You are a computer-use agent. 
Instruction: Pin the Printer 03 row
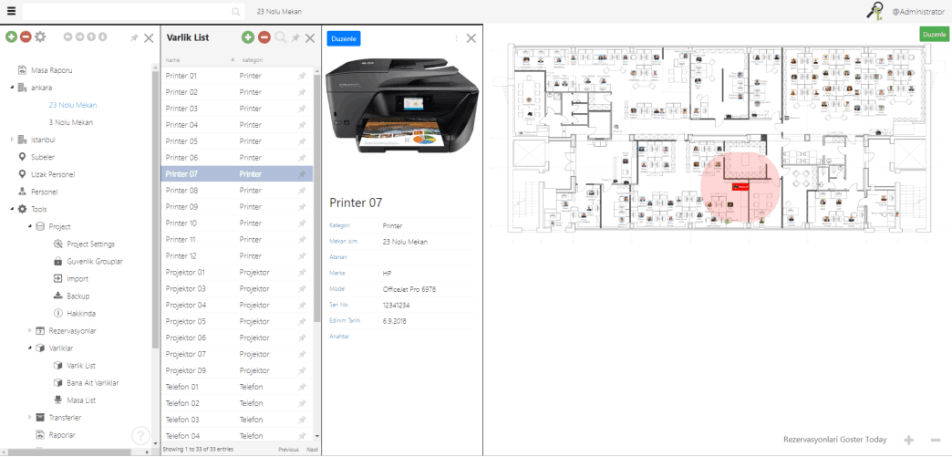point(302,108)
